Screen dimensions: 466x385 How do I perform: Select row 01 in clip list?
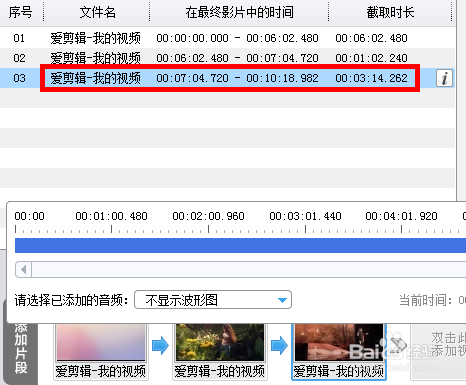(228, 38)
